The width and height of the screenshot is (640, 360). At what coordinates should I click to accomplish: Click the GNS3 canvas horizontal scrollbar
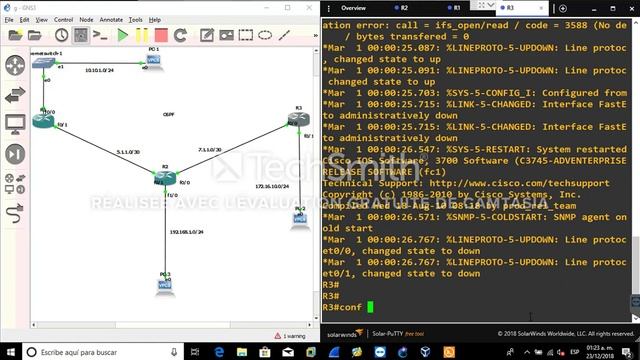(172, 325)
